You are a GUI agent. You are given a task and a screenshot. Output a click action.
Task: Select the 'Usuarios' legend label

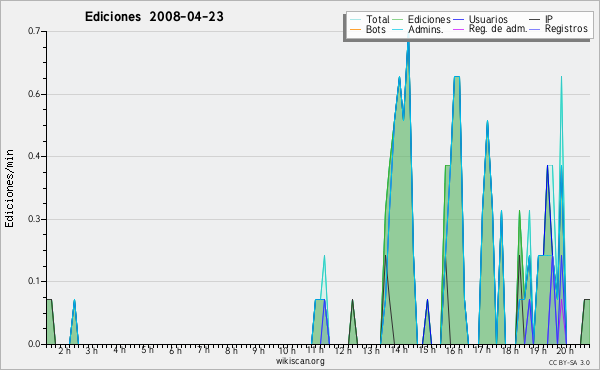[x=488, y=19]
